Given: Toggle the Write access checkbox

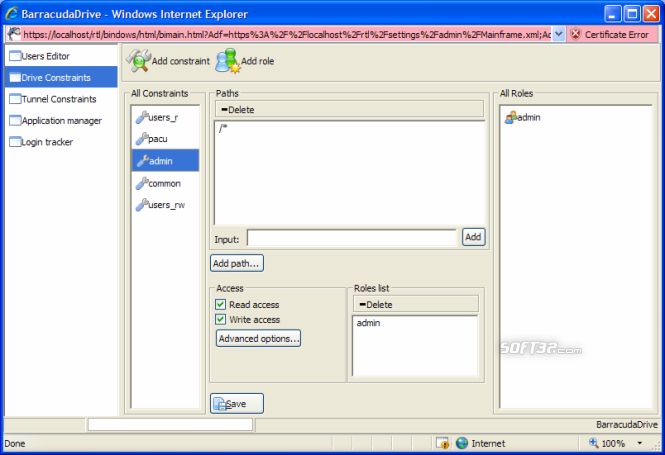Looking at the screenshot, I should (220, 319).
